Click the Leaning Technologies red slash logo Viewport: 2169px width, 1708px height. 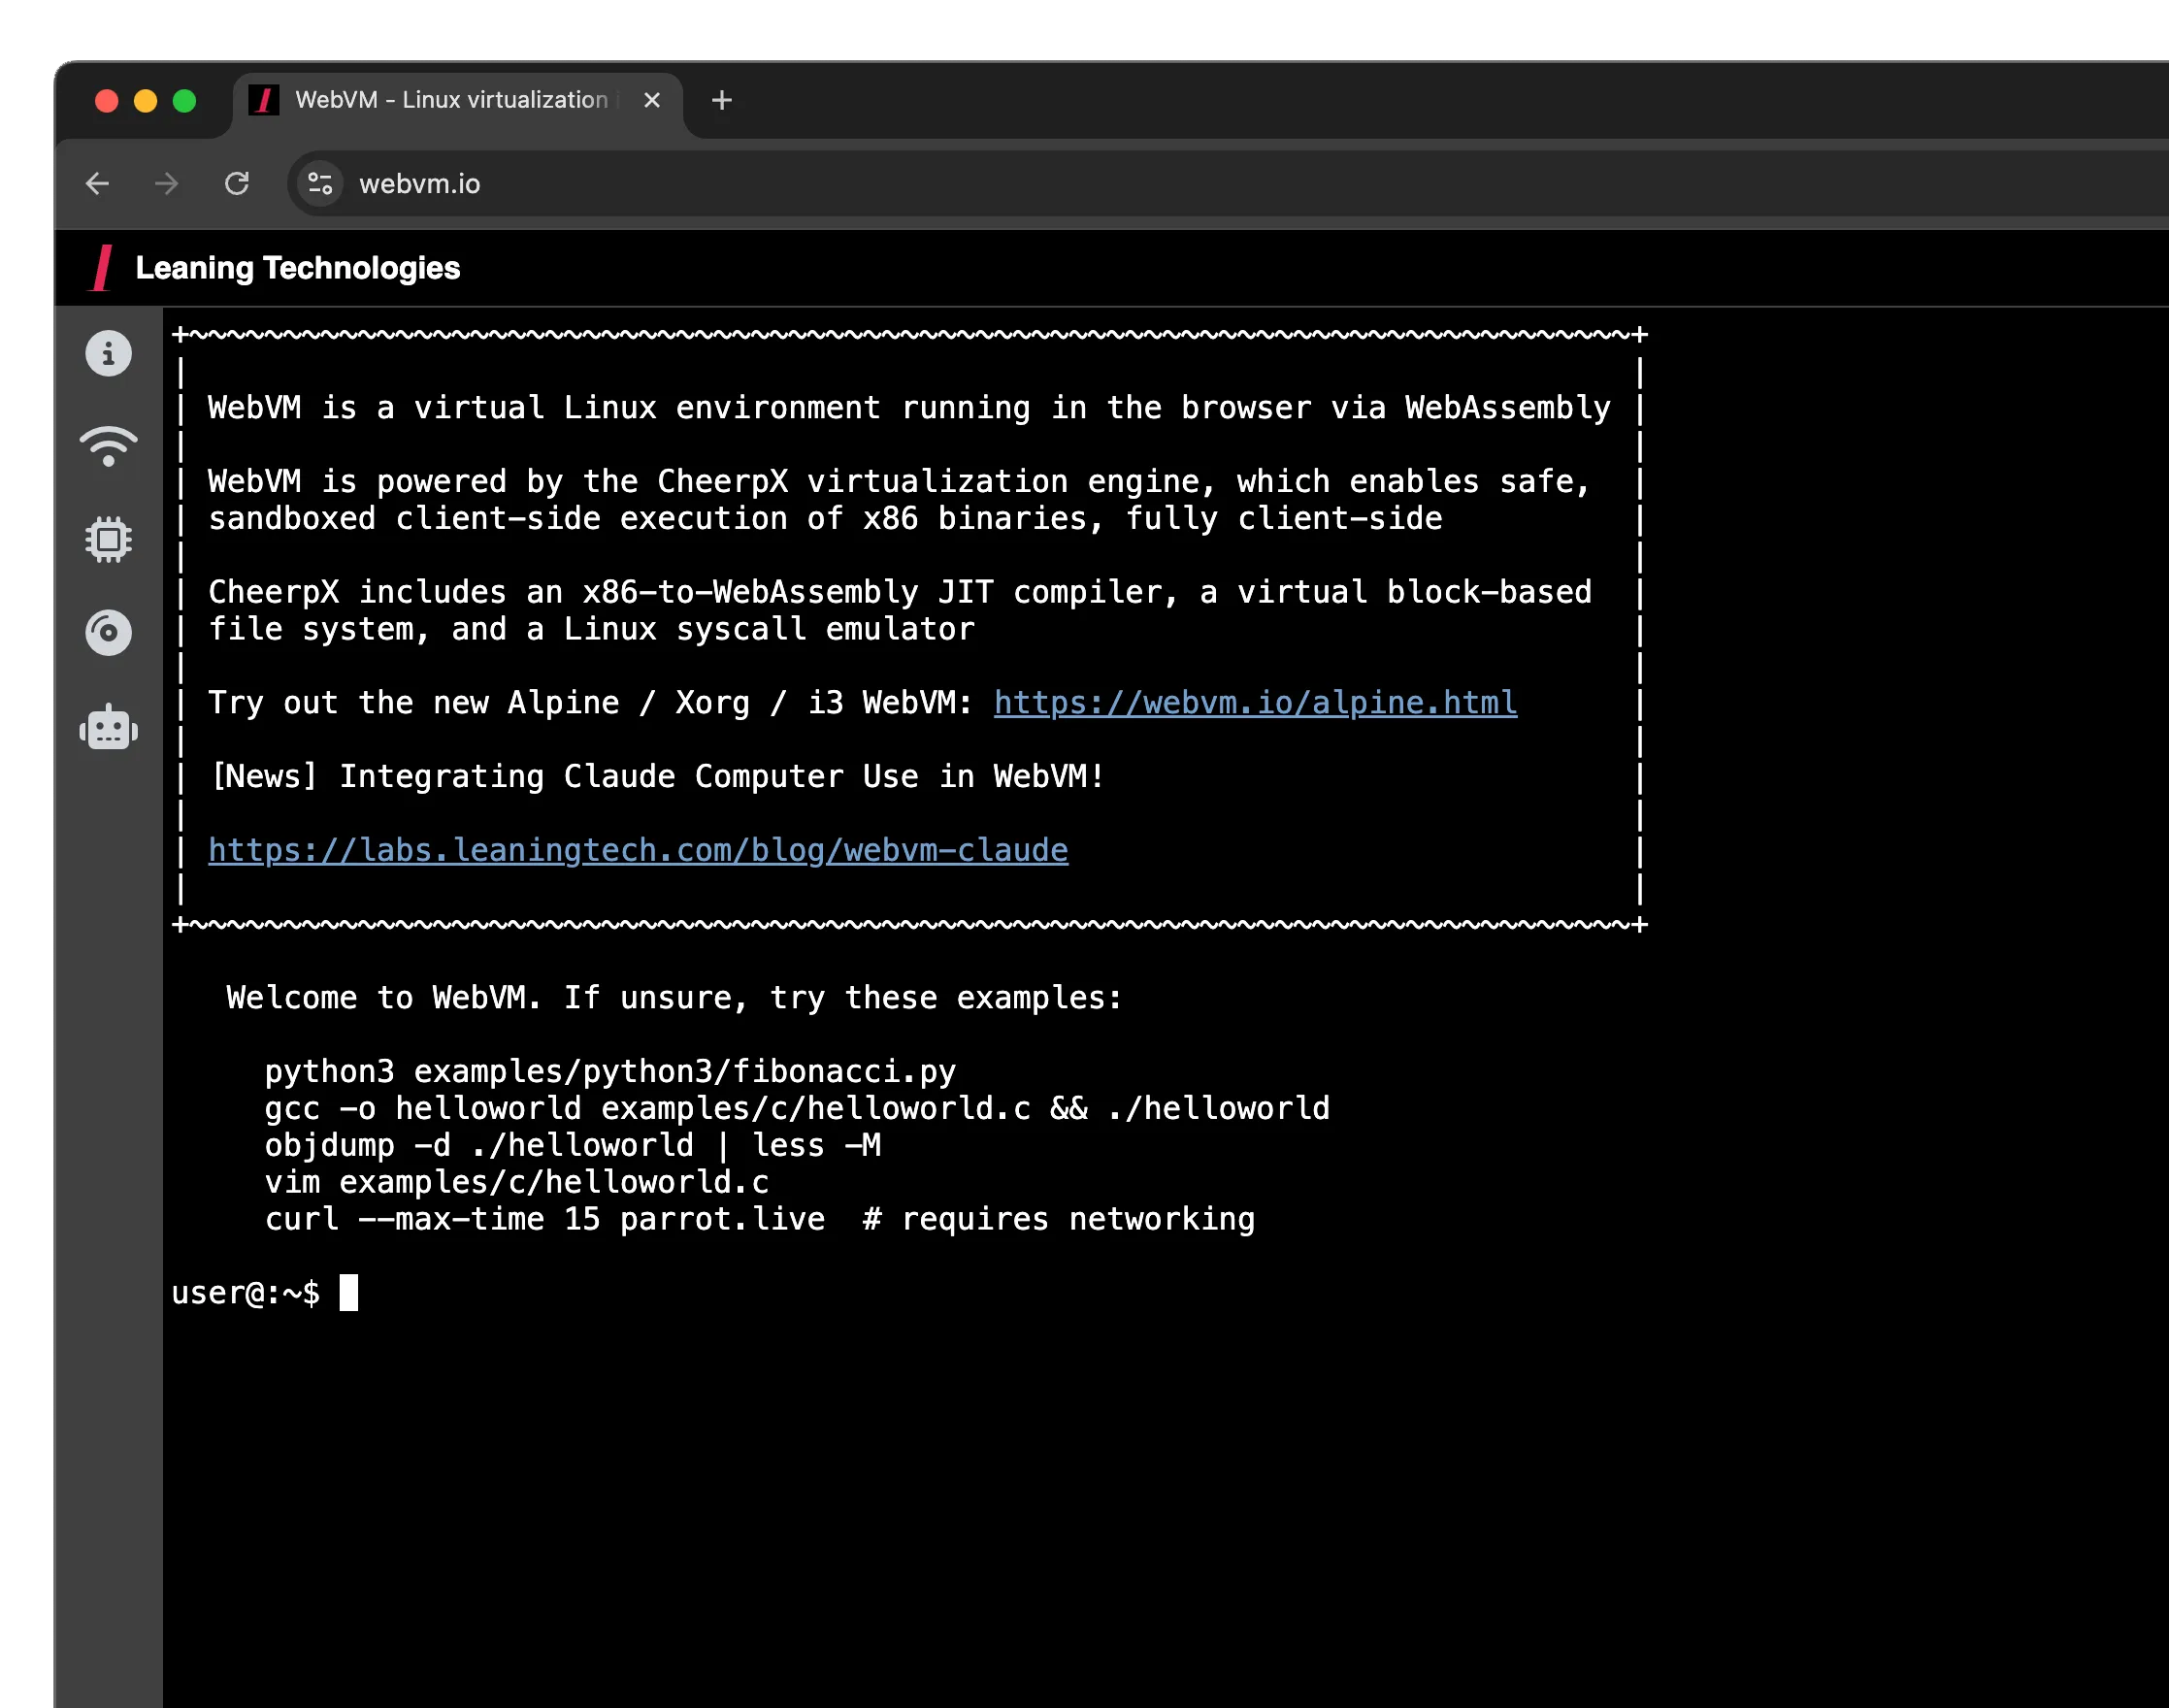coord(102,268)
